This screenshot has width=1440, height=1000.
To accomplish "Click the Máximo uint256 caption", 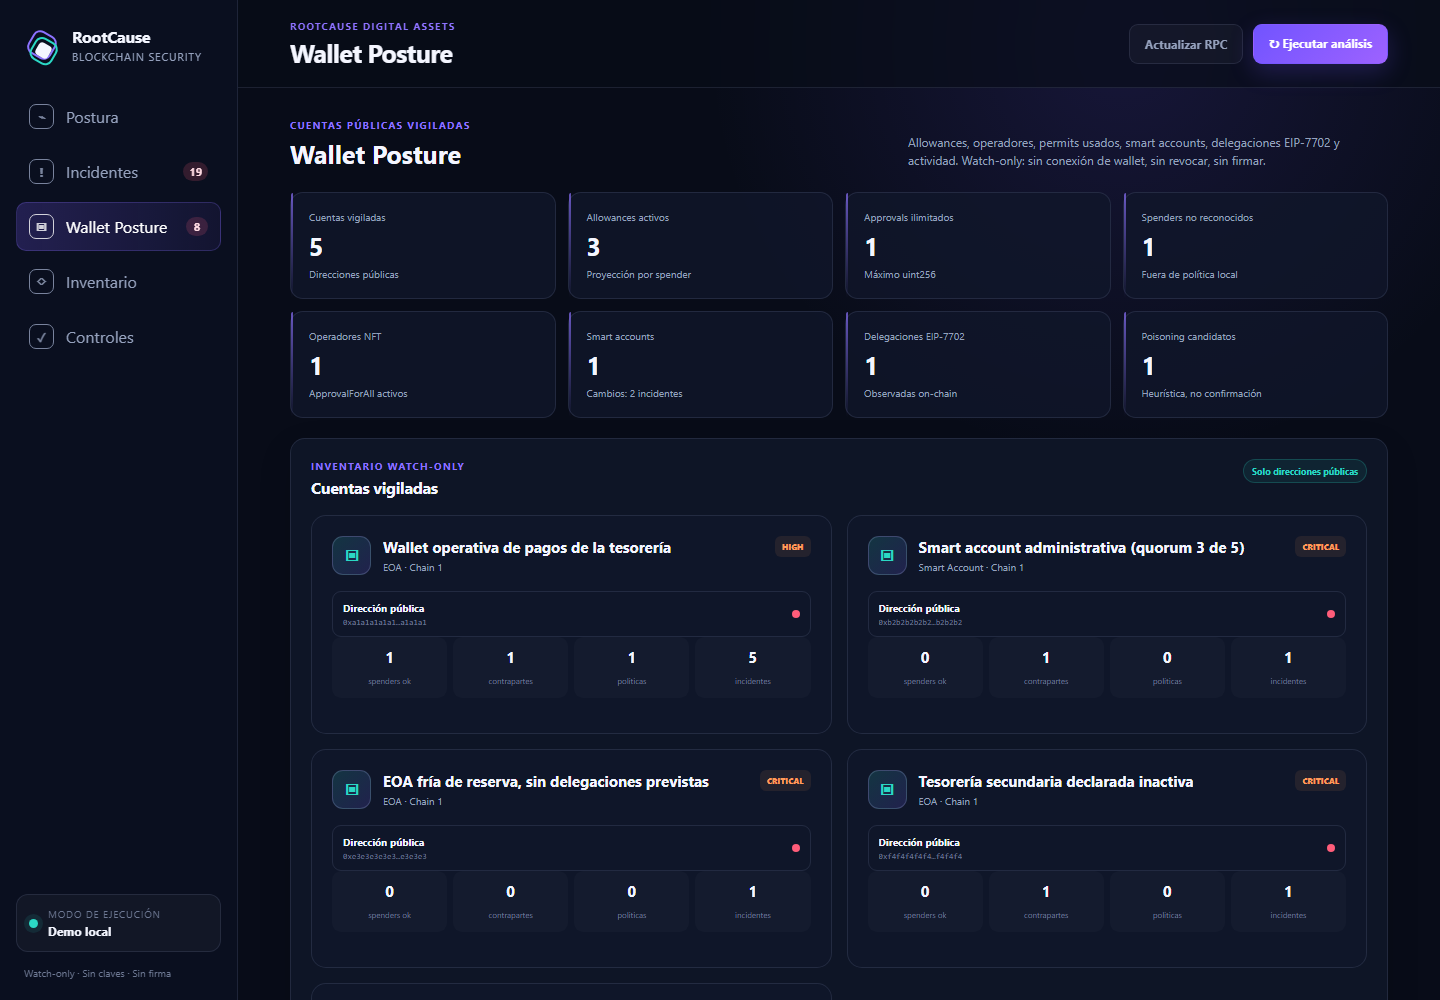I will (900, 275).
